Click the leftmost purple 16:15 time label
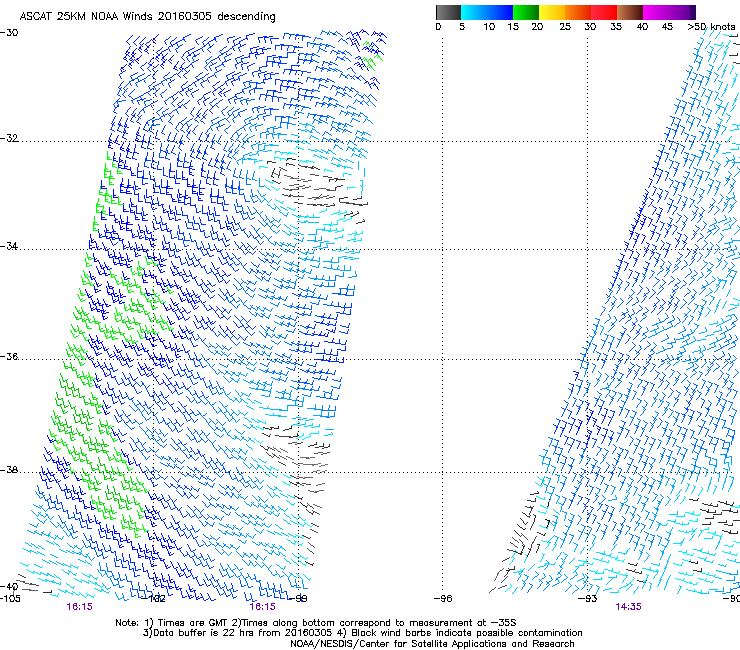 (x=79, y=607)
